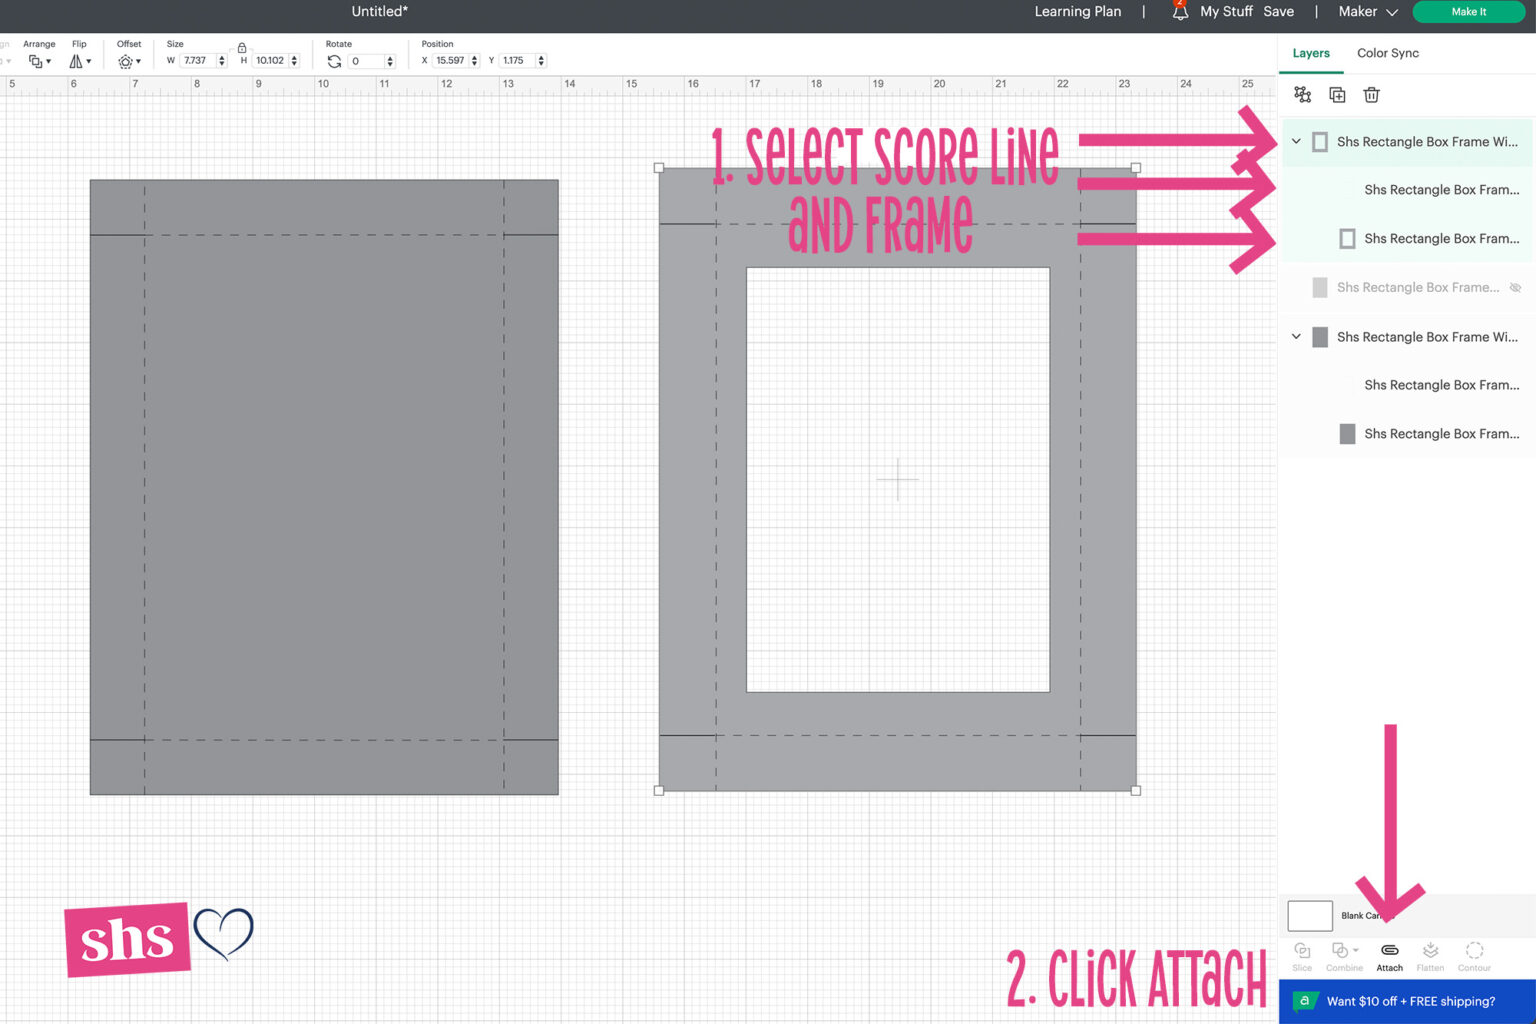Click the width value input field
1536x1024 pixels.
(x=197, y=60)
